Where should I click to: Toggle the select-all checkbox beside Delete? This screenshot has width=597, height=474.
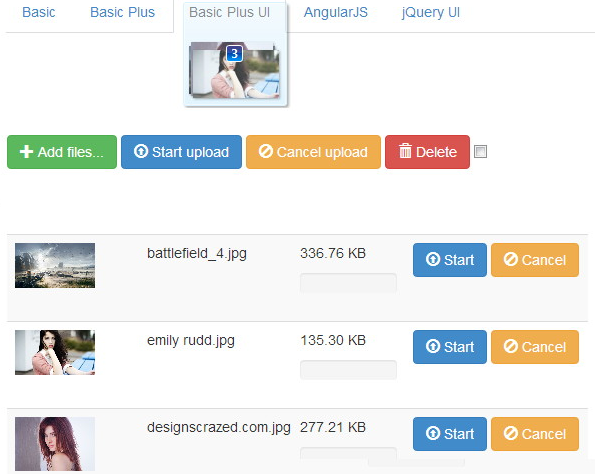(x=480, y=152)
